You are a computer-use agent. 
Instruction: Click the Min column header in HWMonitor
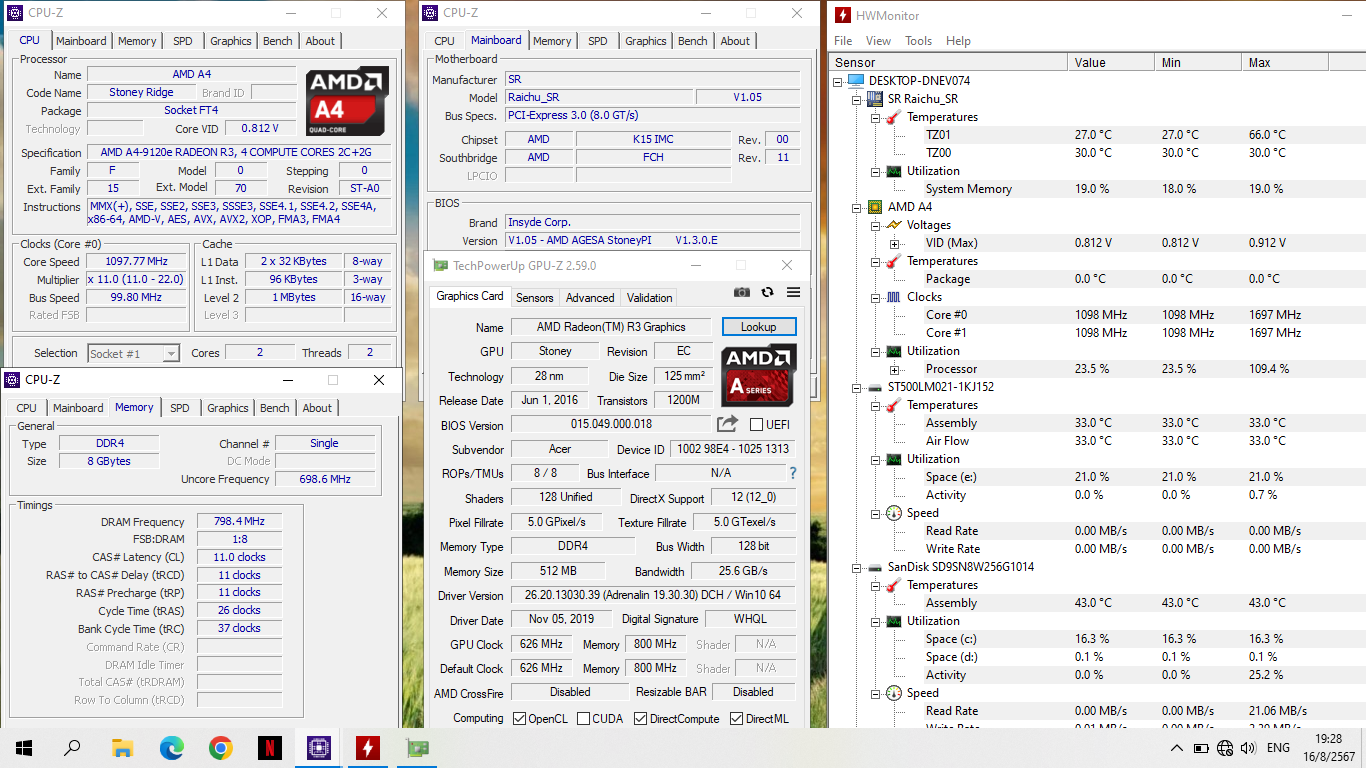(x=1198, y=62)
